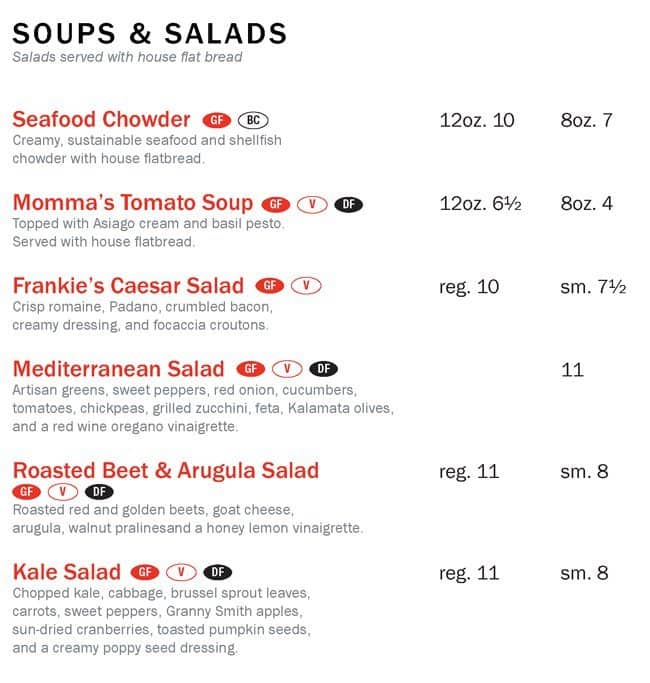Click the V badge beside Mediterranean Salad

pyautogui.click(x=287, y=370)
